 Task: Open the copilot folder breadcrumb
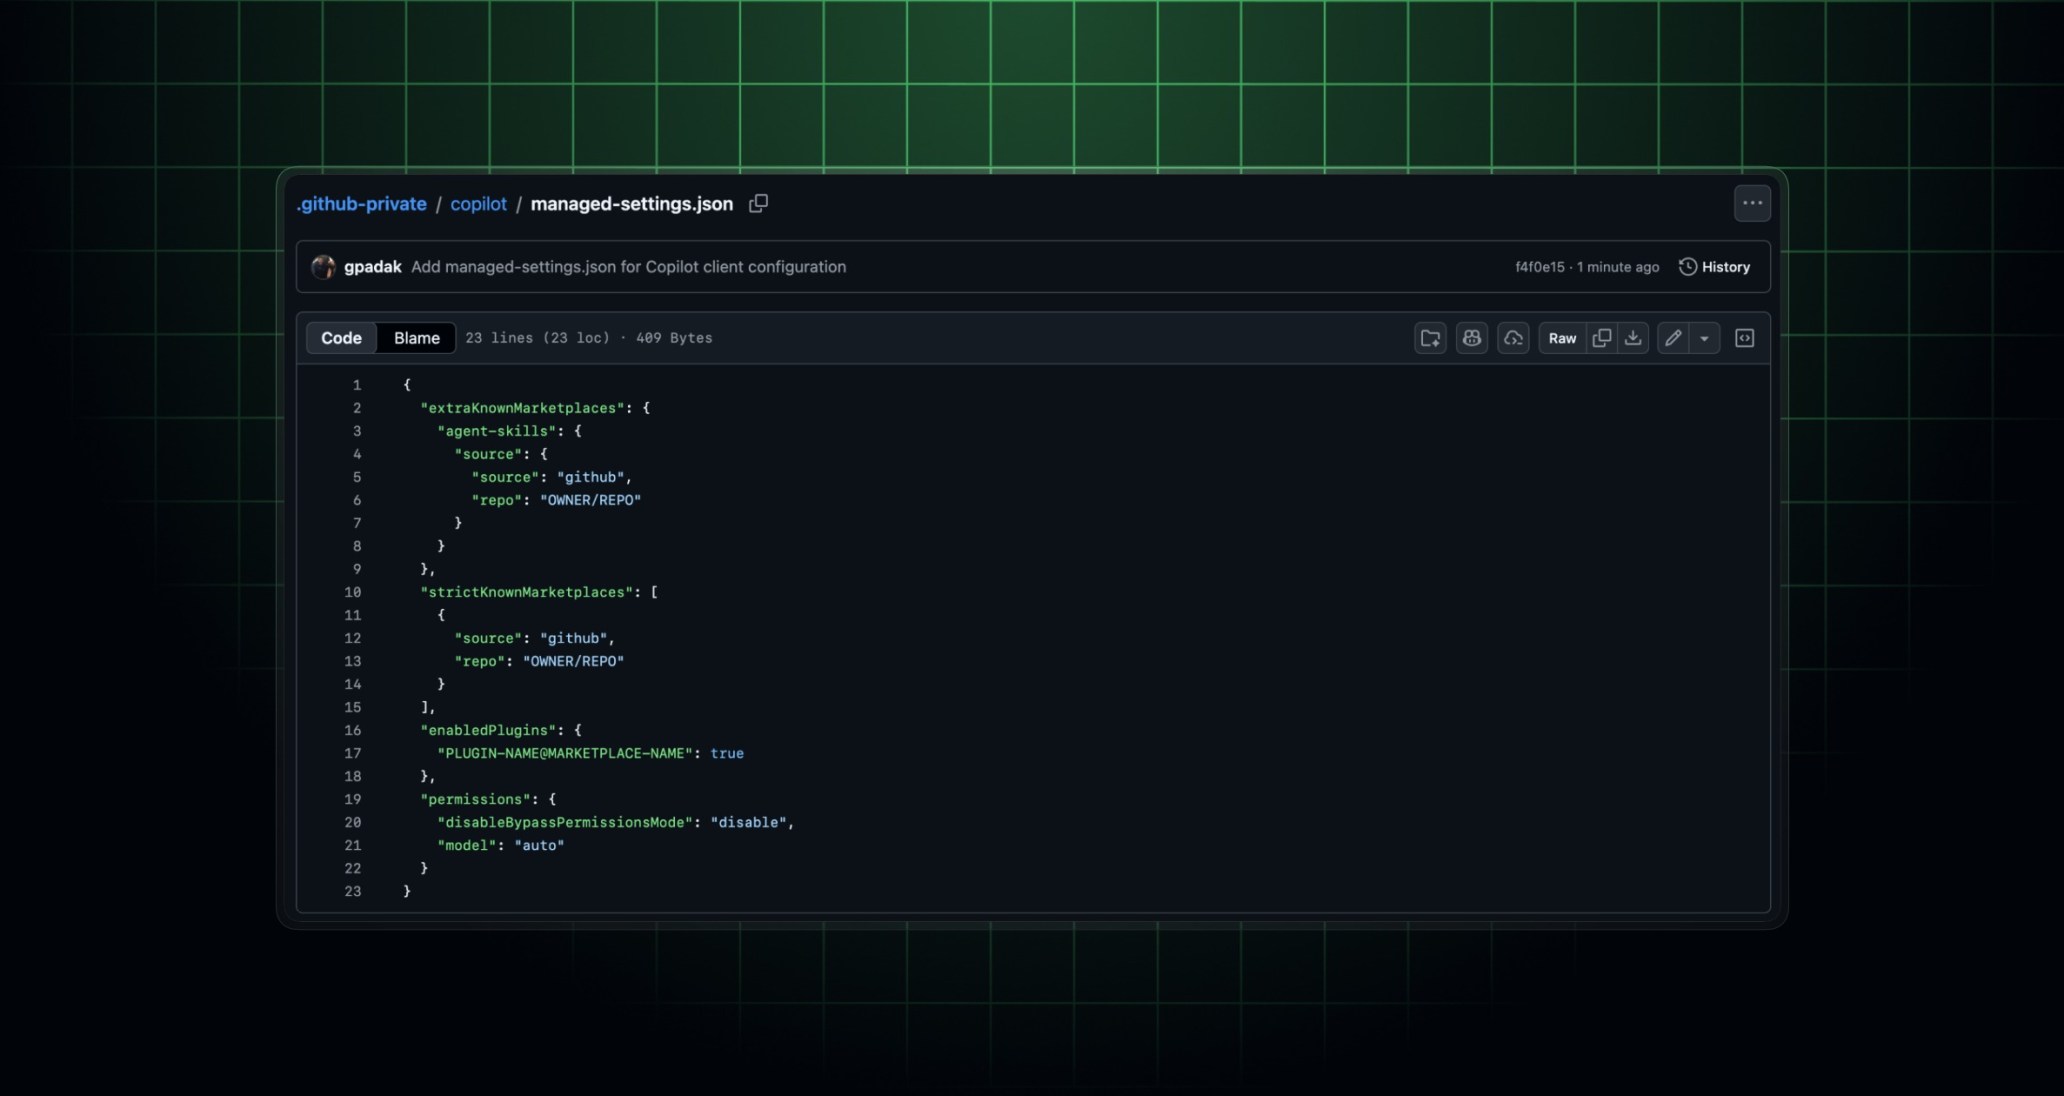(478, 204)
